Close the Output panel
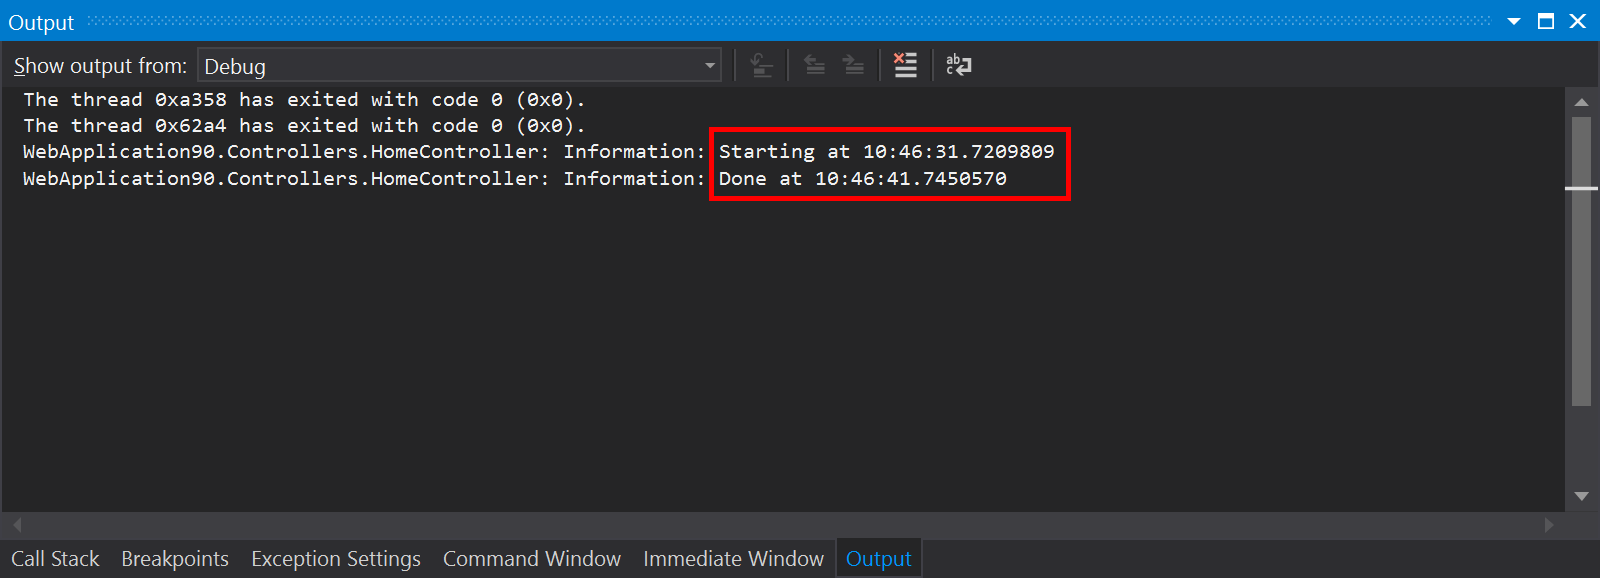 (1578, 21)
